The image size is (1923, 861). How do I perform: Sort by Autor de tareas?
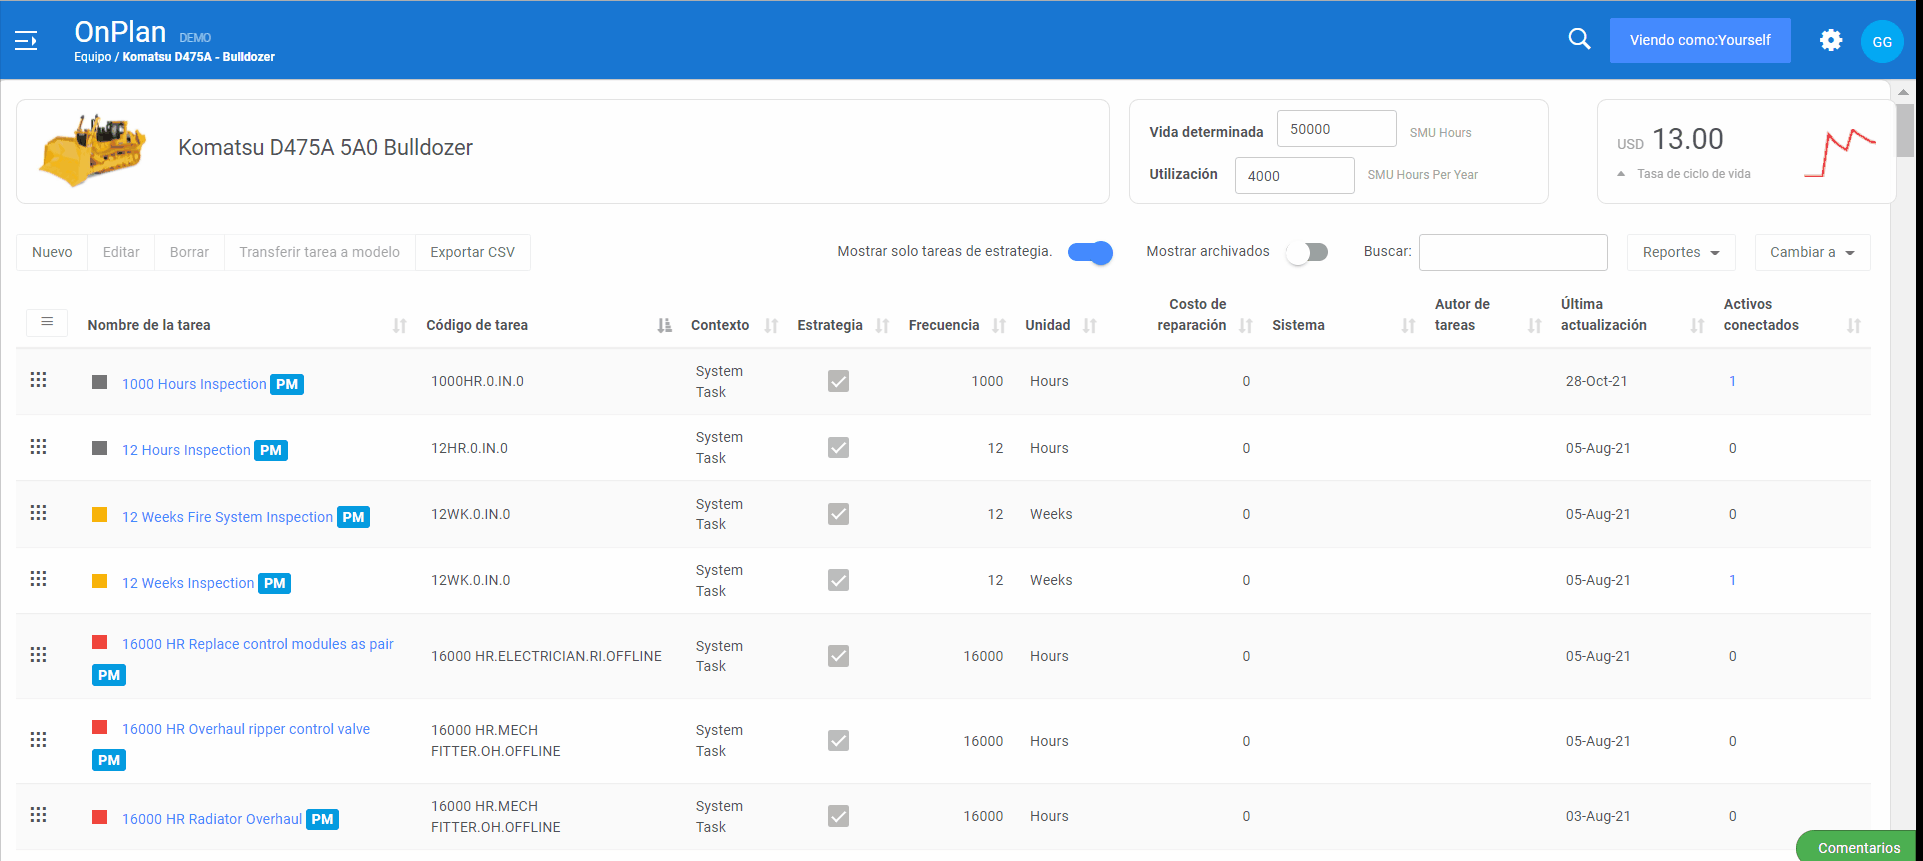pyautogui.click(x=1535, y=325)
